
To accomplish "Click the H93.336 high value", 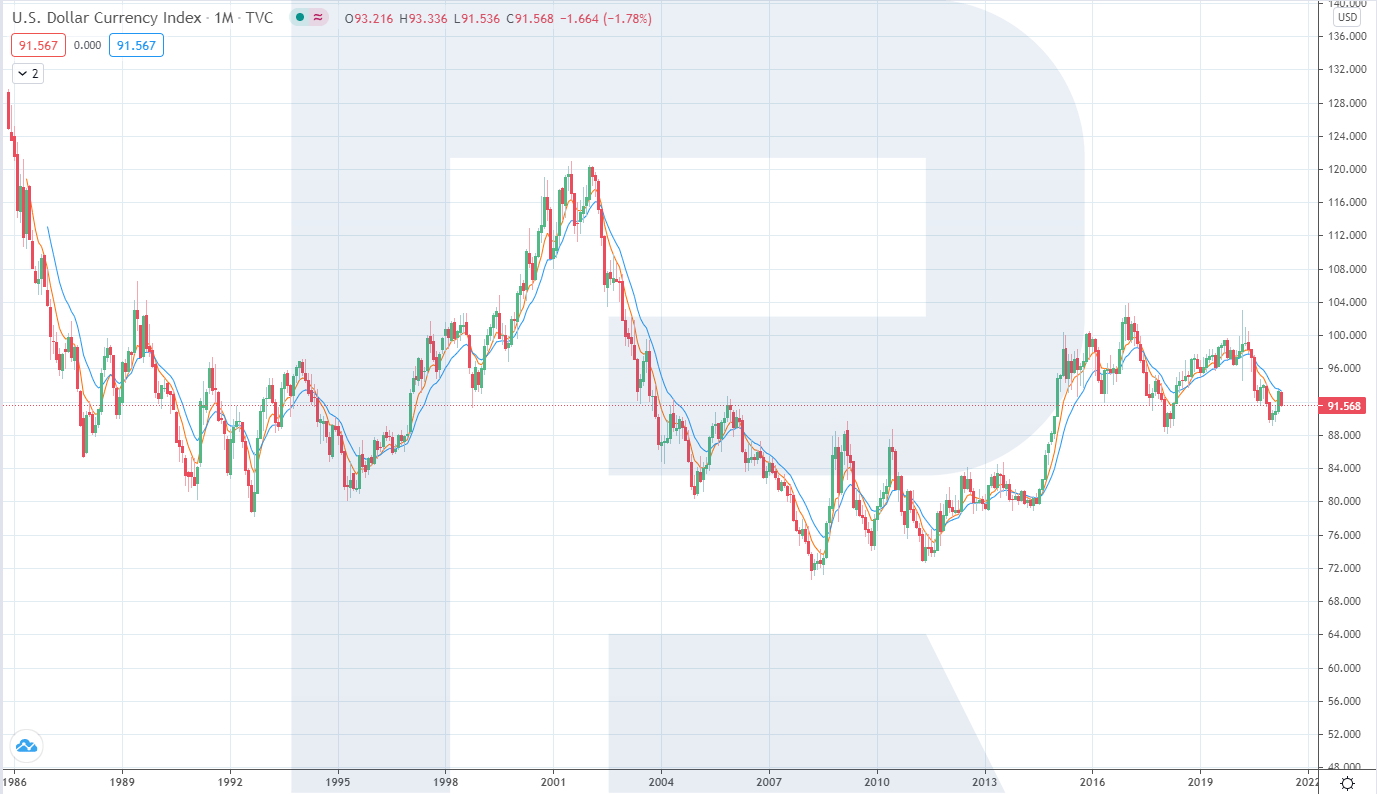I will [422, 18].
